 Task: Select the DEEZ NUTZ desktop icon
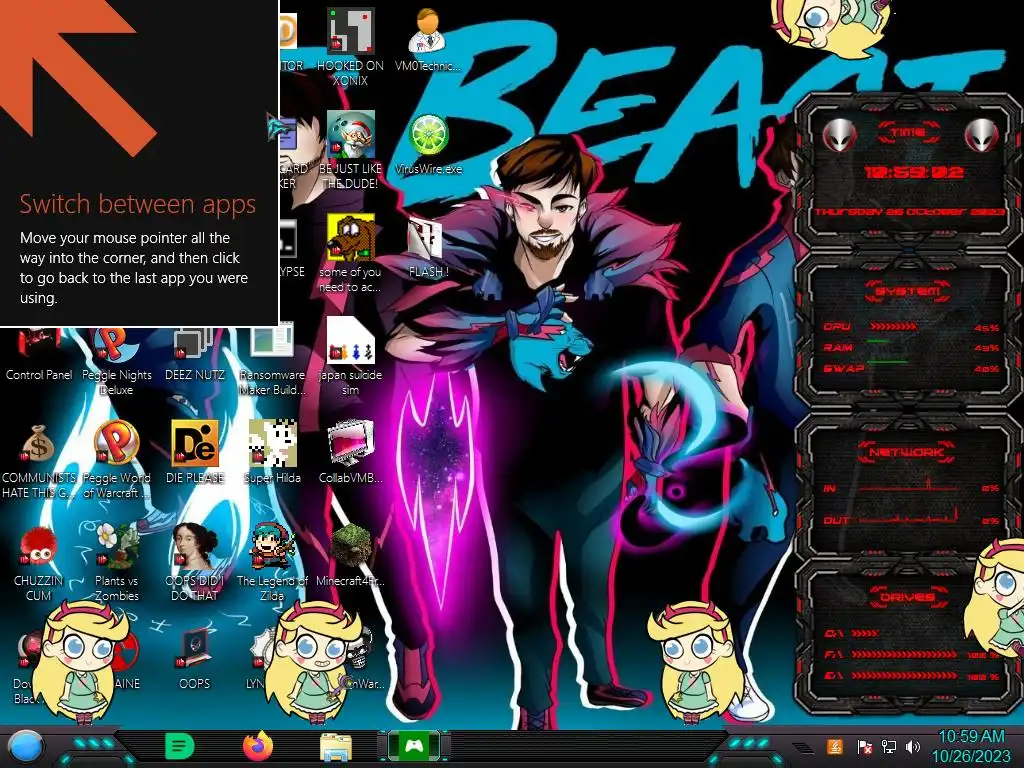tap(195, 355)
